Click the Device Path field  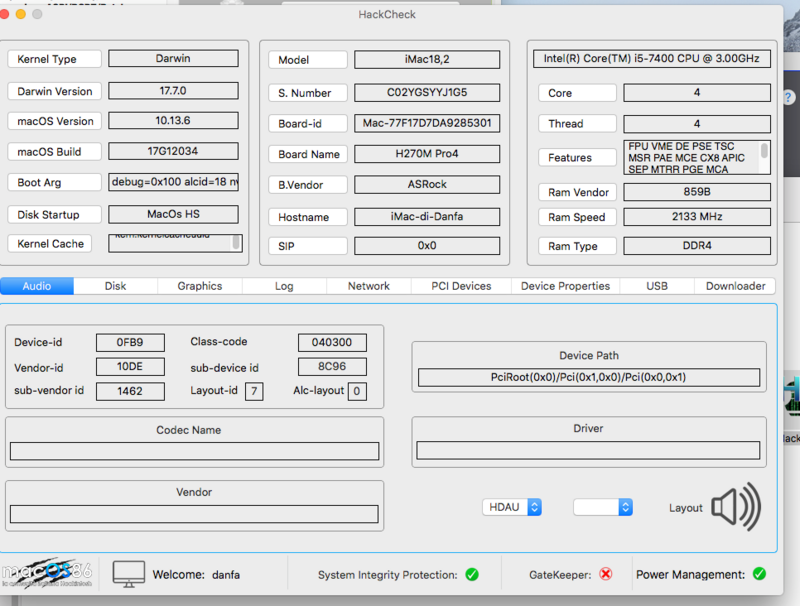(x=589, y=377)
